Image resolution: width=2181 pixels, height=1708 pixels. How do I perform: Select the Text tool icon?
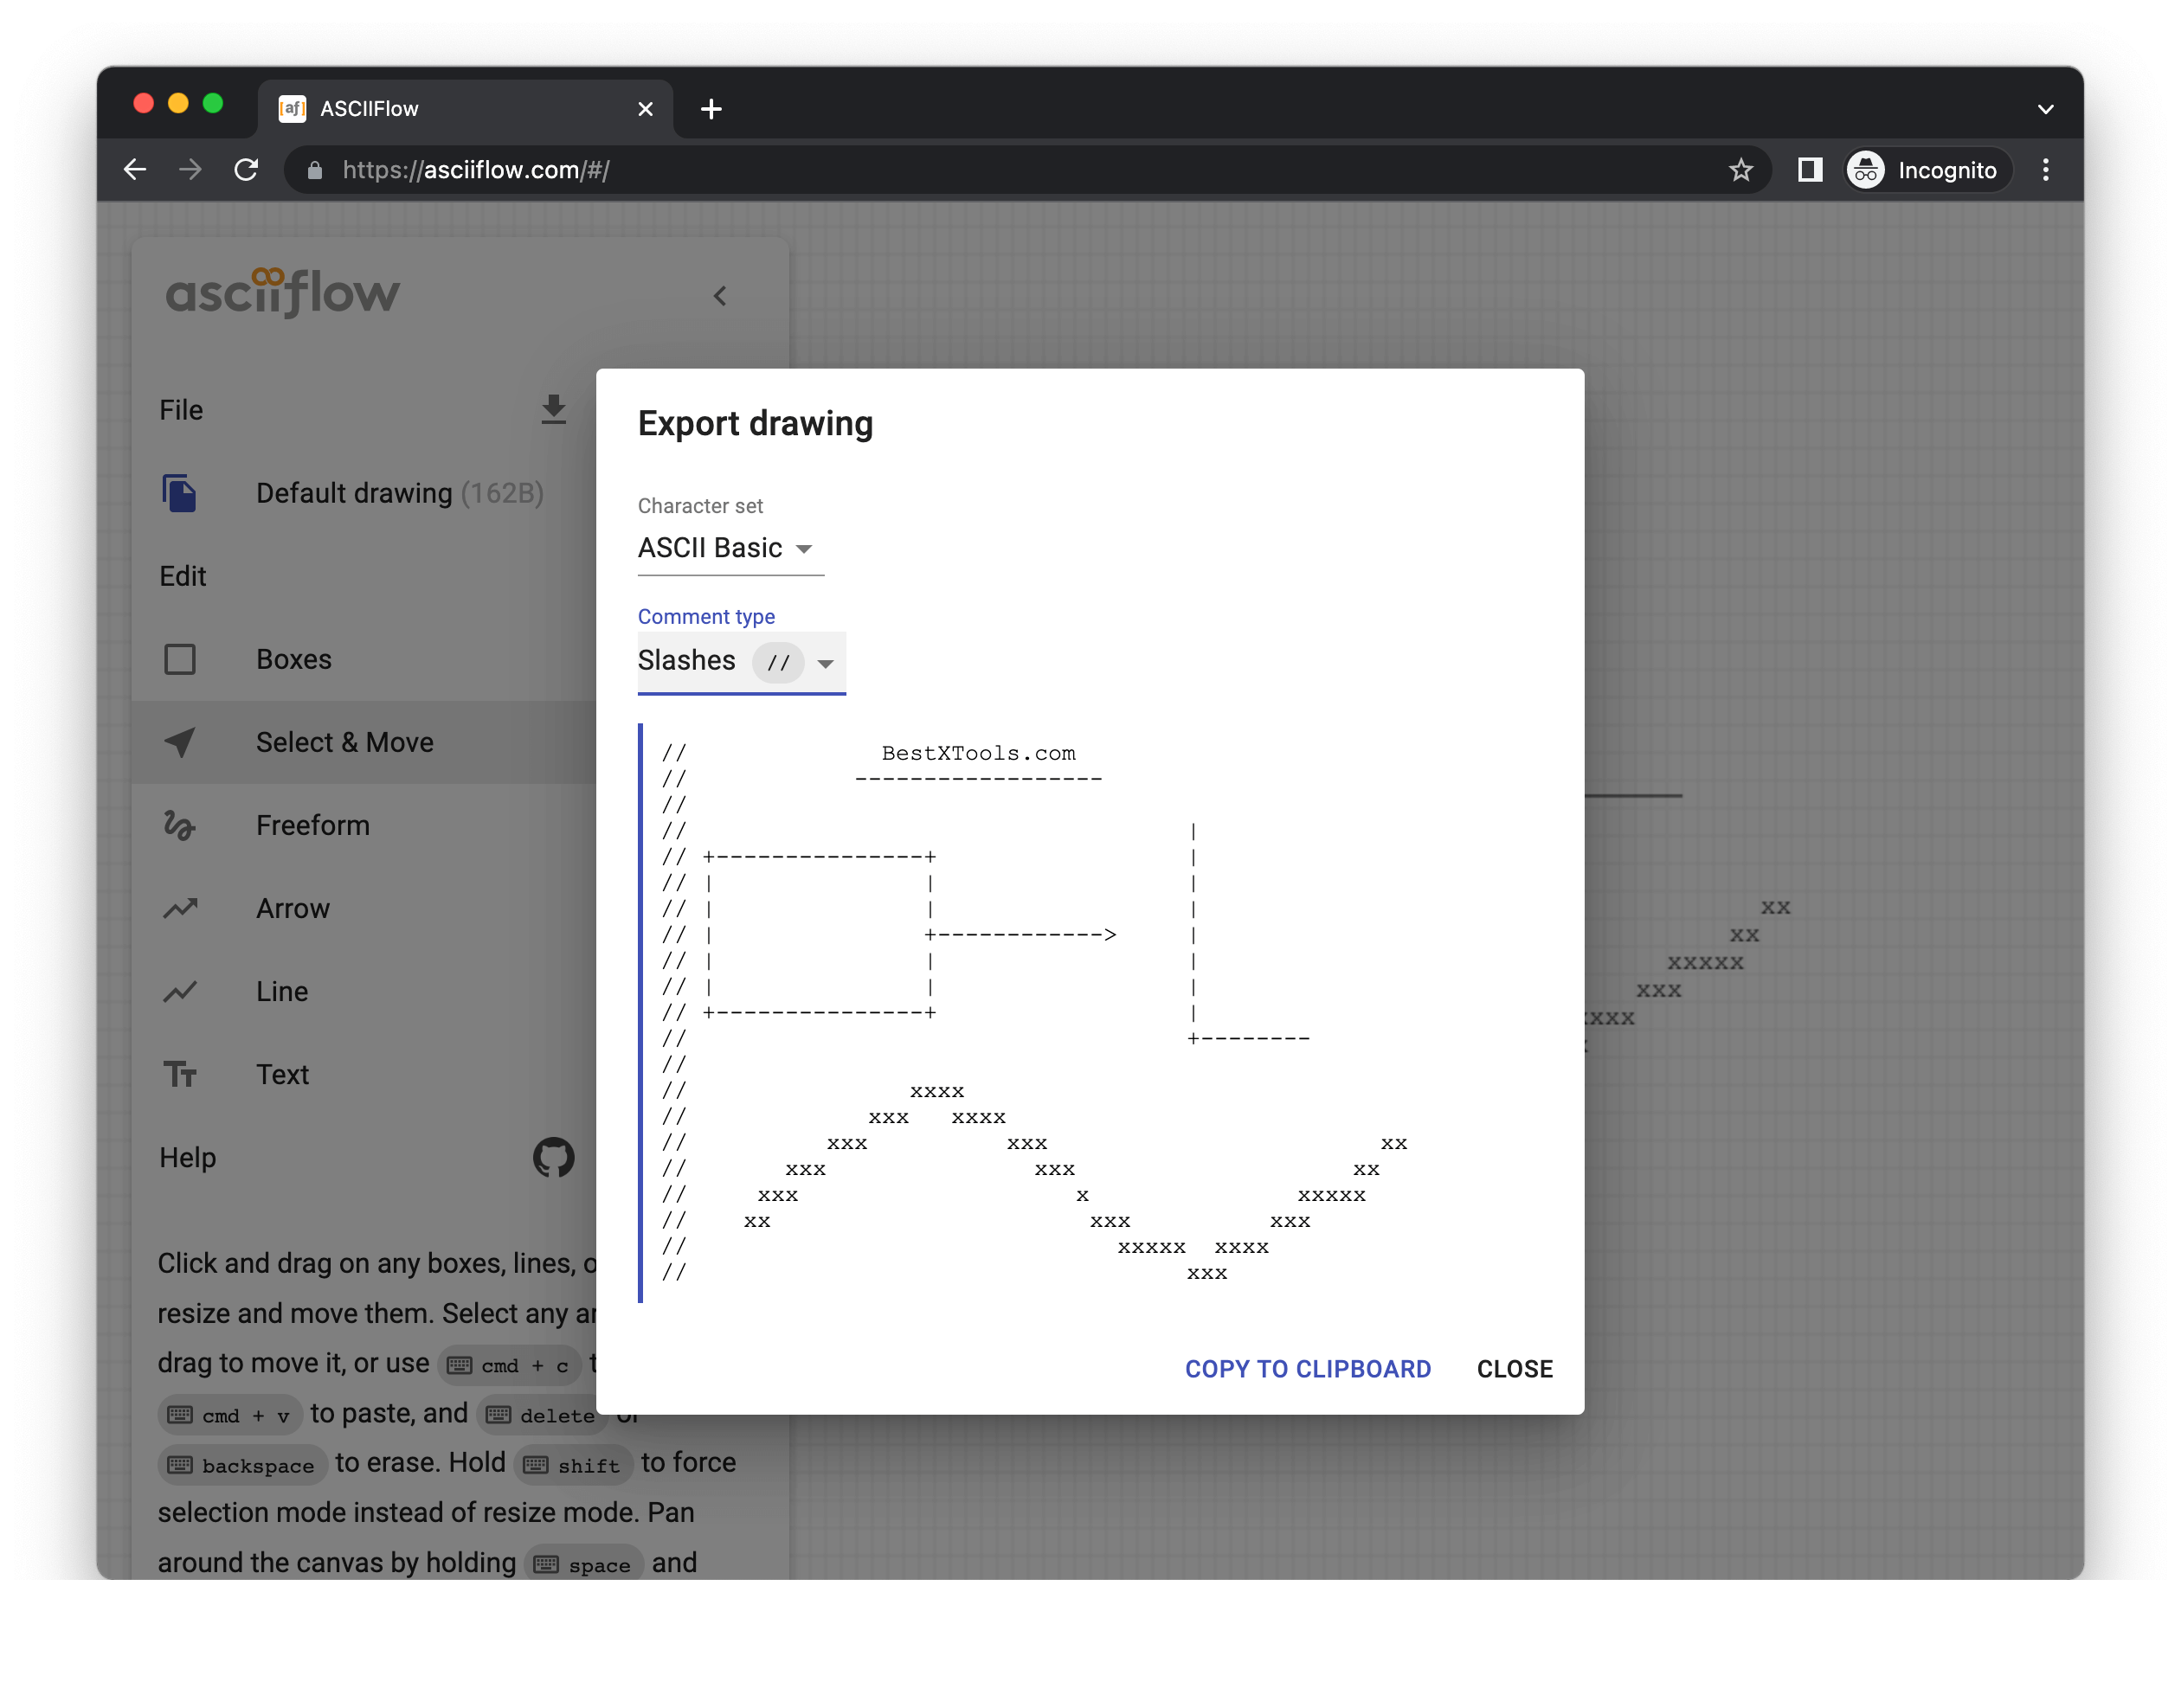(180, 1074)
